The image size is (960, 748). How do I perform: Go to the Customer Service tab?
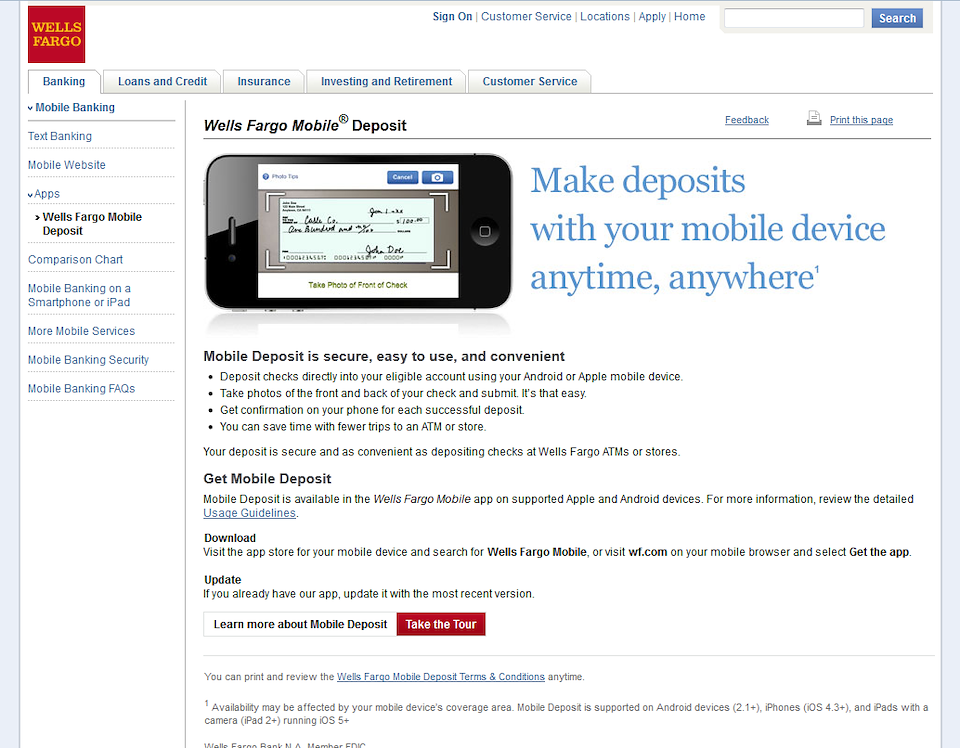[x=530, y=81]
